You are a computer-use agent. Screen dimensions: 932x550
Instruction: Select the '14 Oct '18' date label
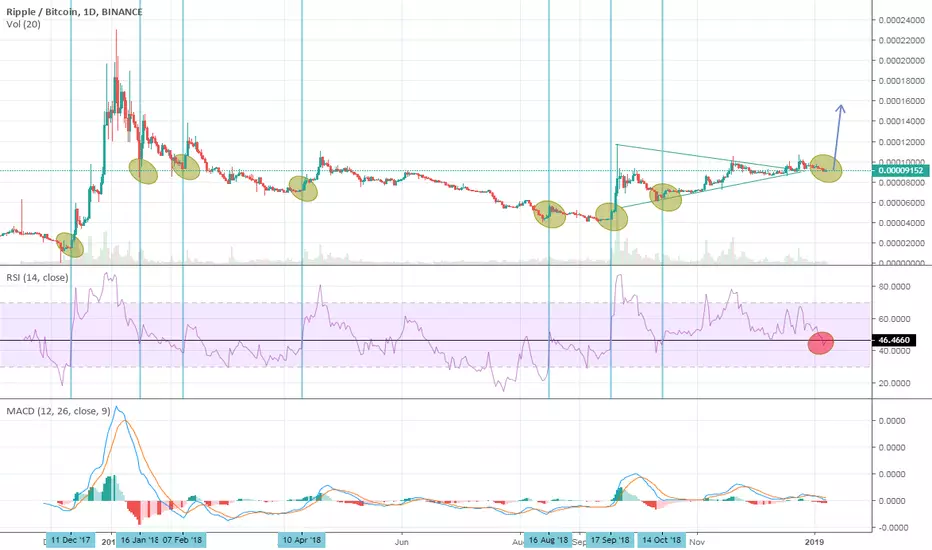click(x=662, y=540)
